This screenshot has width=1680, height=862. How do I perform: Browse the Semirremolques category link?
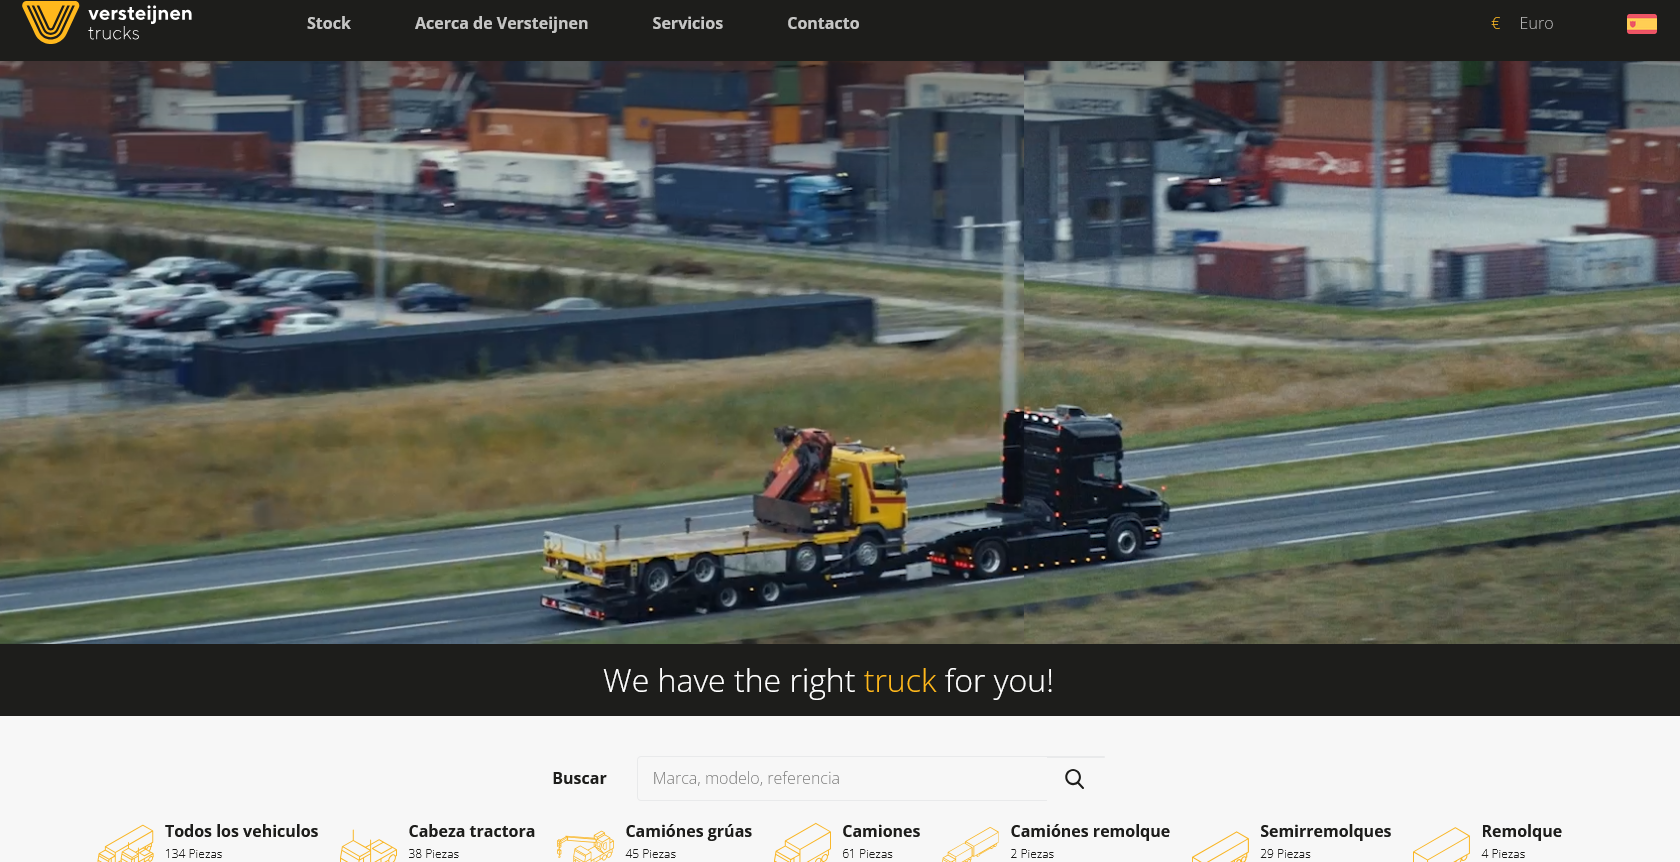(x=1325, y=831)
